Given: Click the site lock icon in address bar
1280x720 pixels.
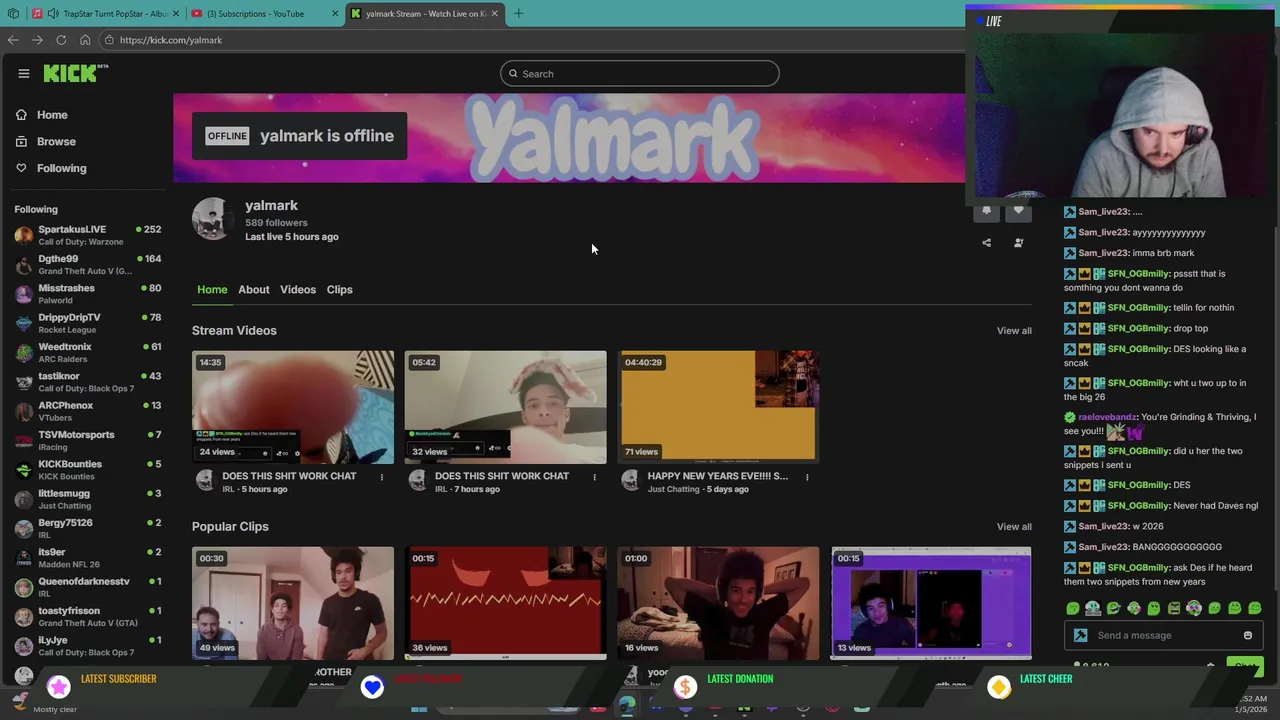Looking at the screenshot, I should pos(109,40).
